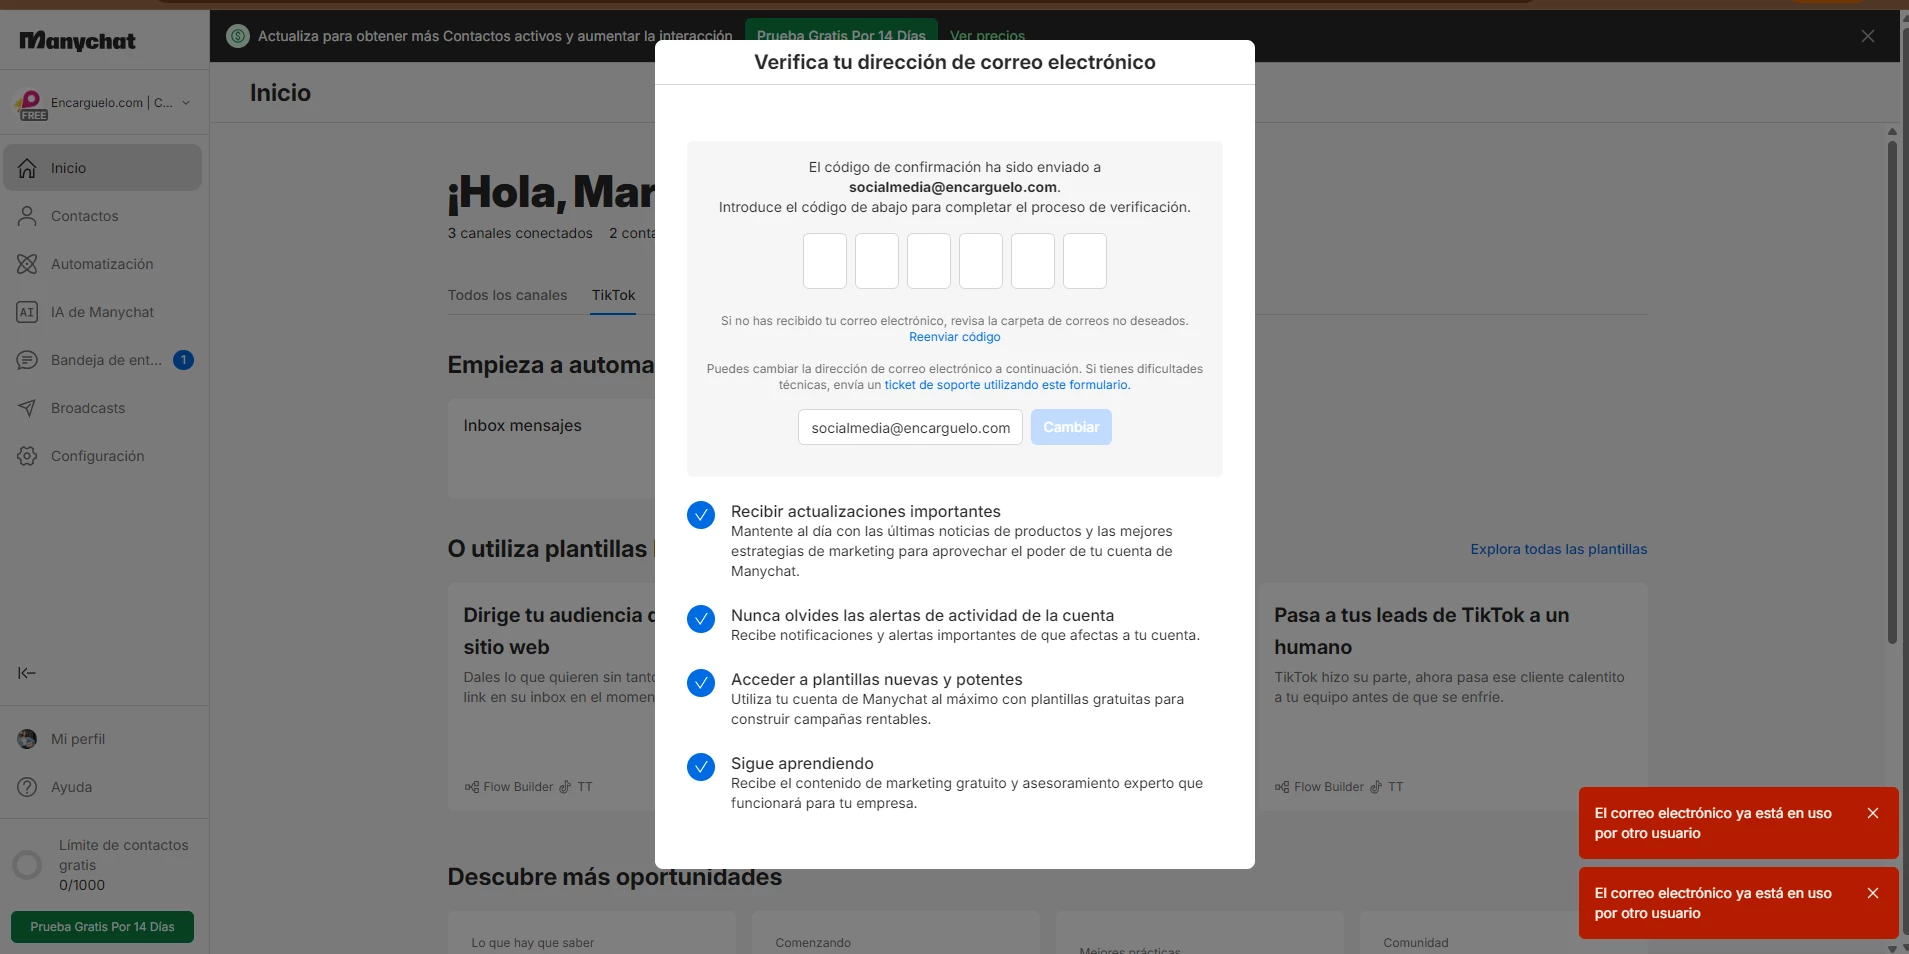1909x954 pixels.
Task: Click check icon beside Nunca olvides las alertas
Action: 701,619
